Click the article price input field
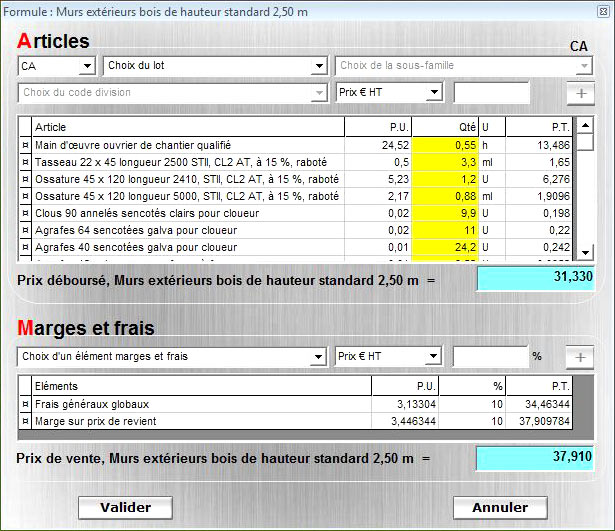 pos(491,93)
